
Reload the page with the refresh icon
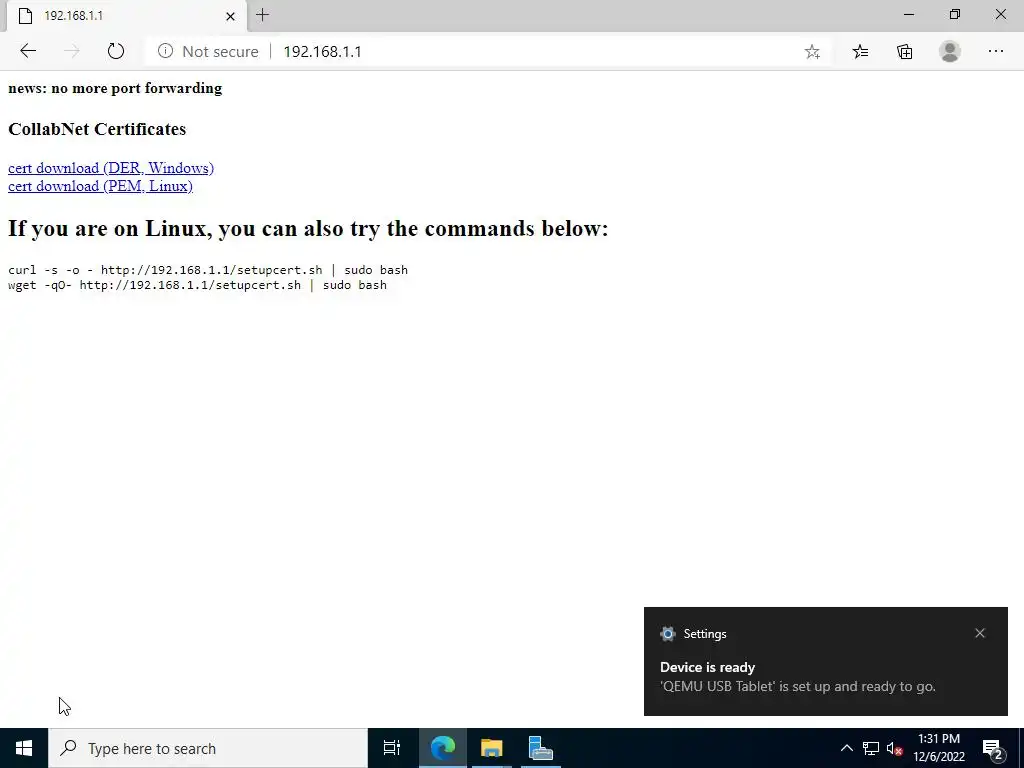point(116,51)
